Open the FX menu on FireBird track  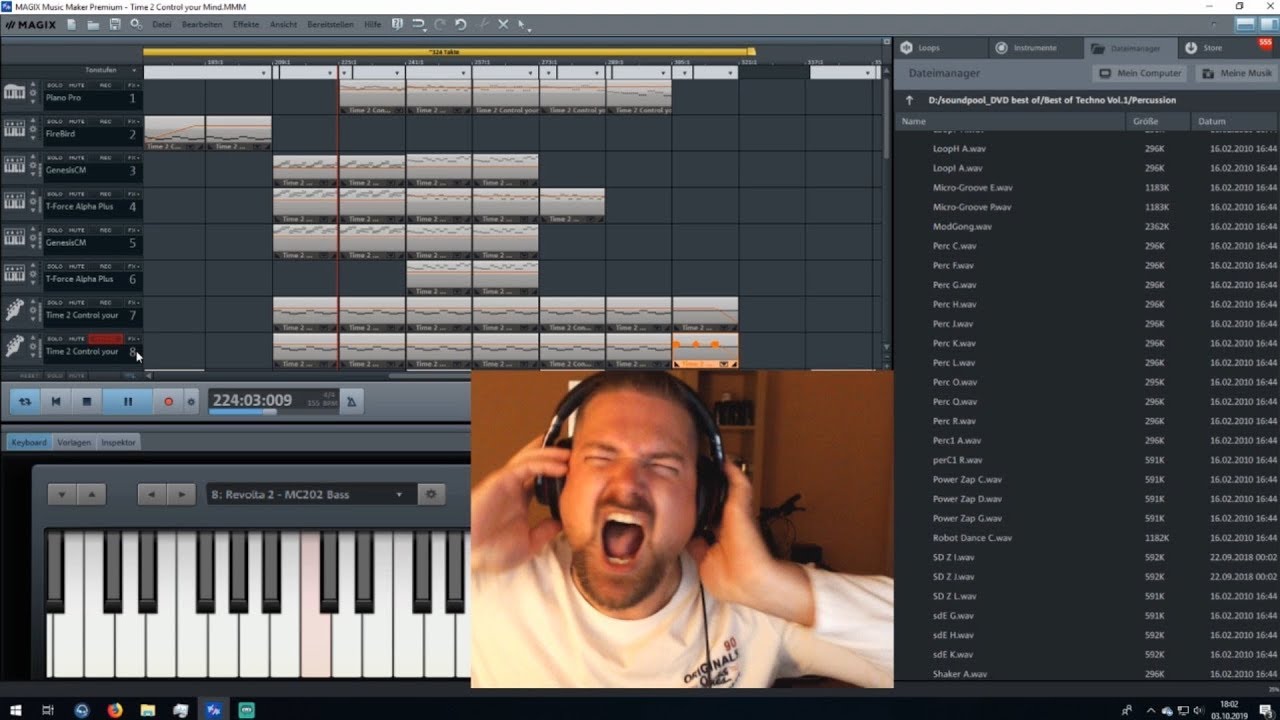132,122
